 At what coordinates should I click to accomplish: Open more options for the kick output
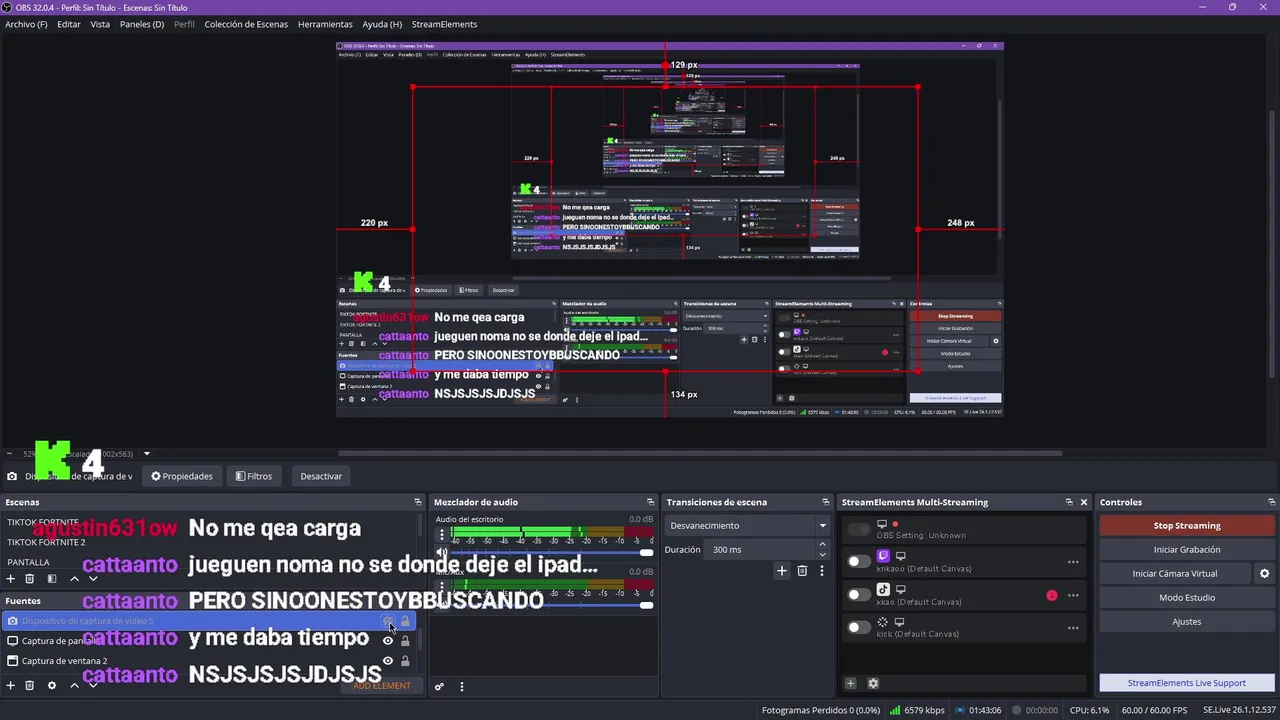click(x=1073, y=628)
